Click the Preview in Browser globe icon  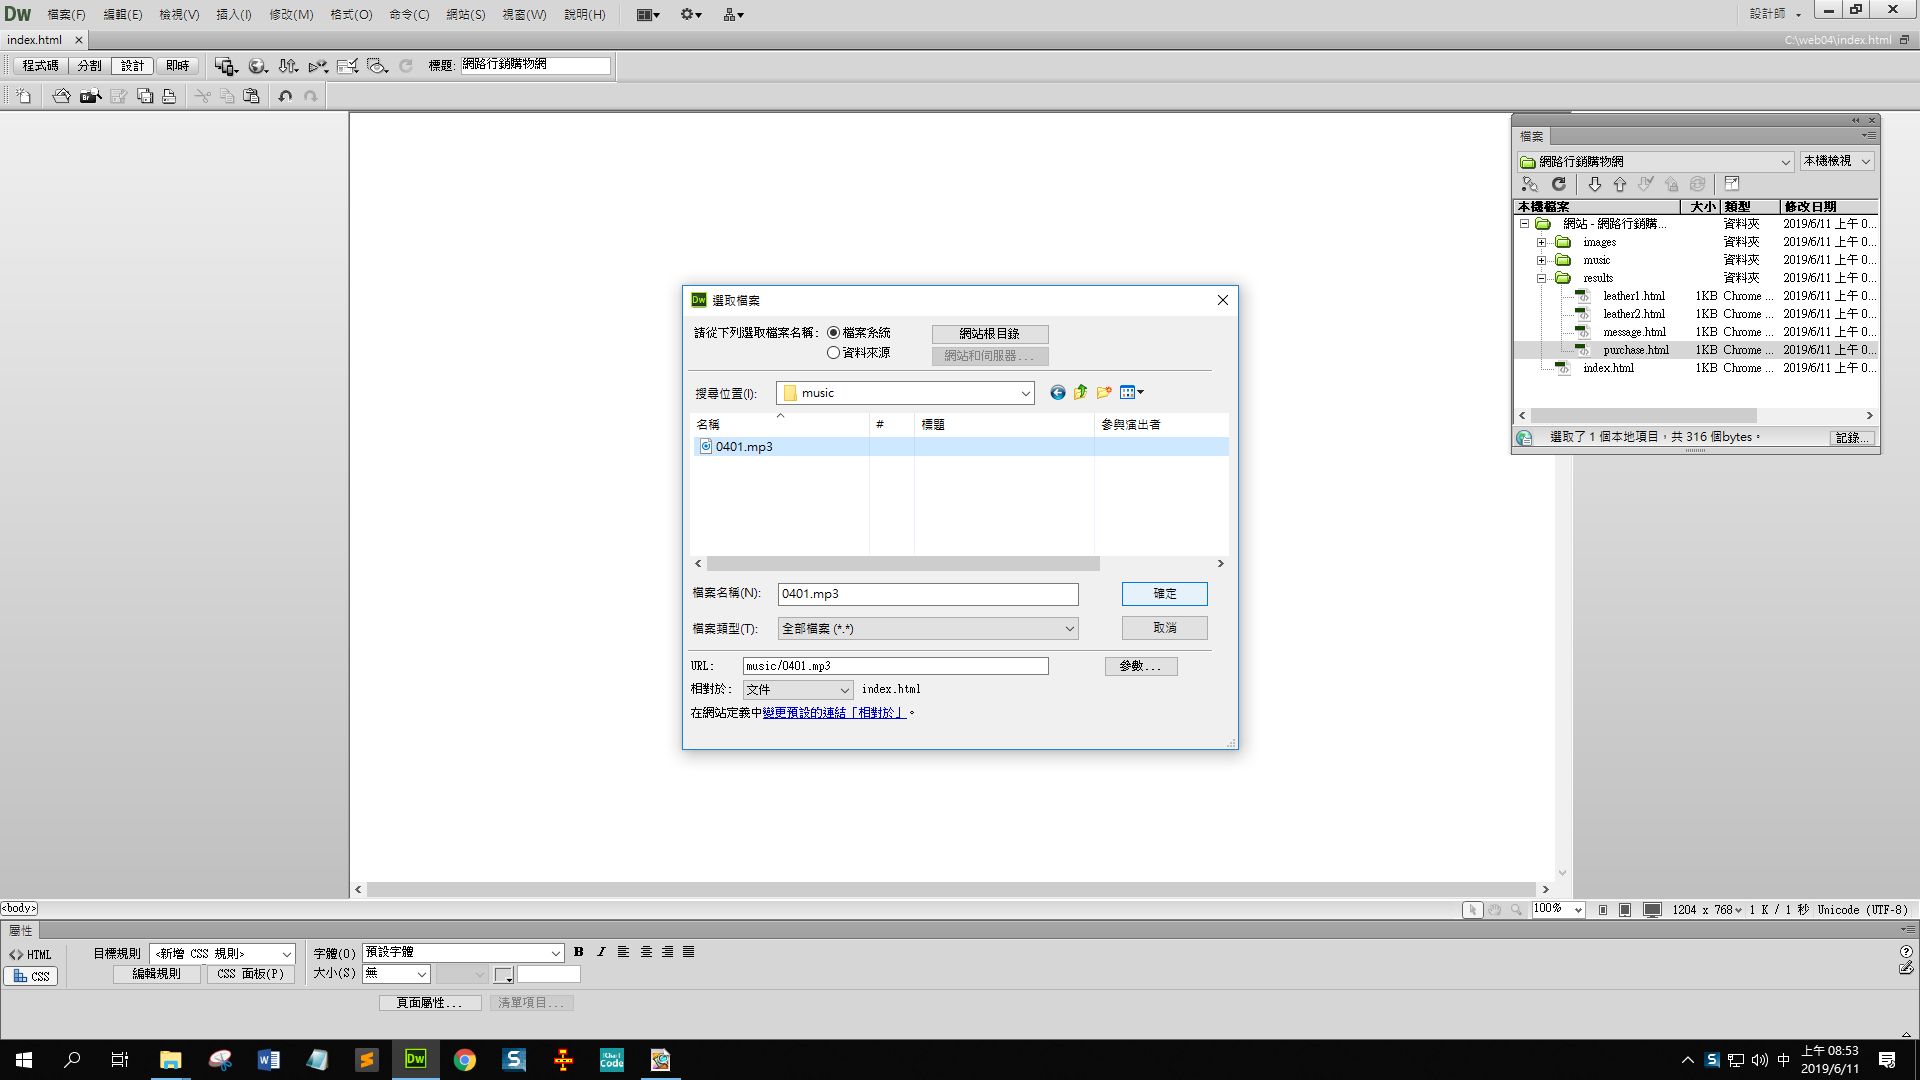click(257, 66)
